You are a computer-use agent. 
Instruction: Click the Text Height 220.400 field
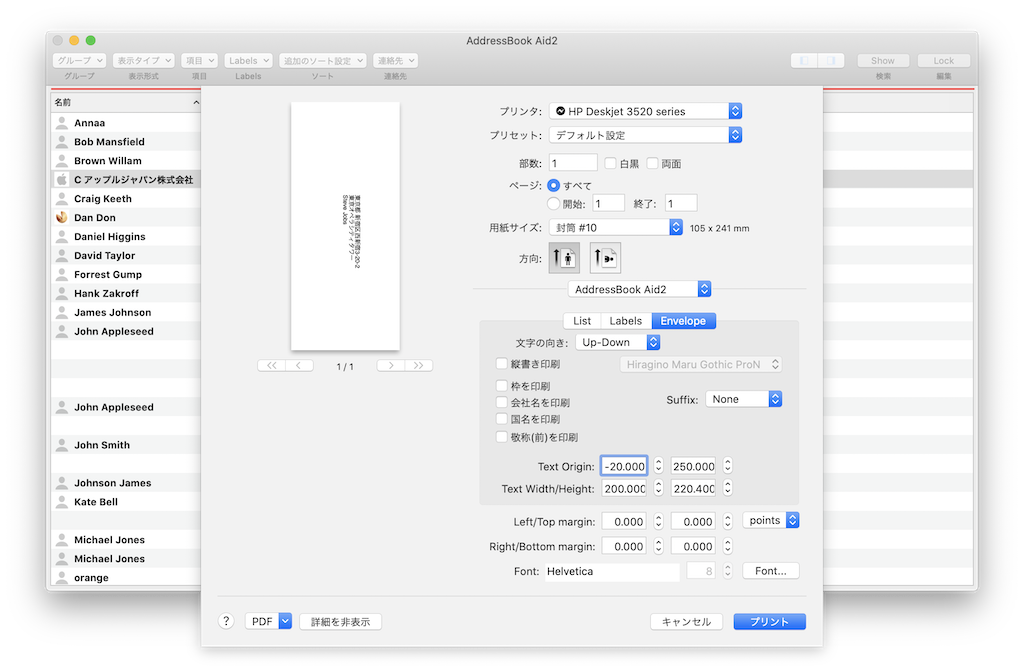tap(694, 488)
